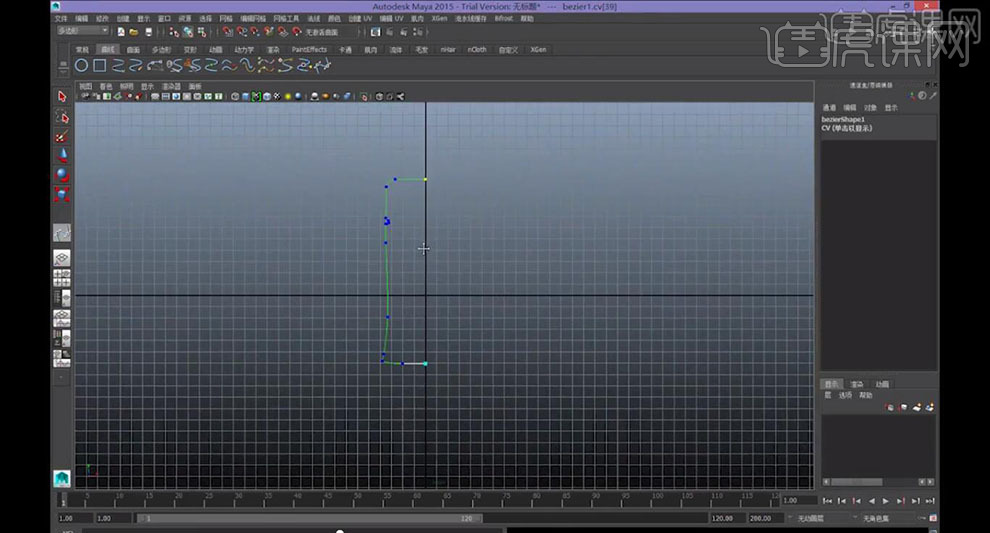
Task: Click the layer editor horizontal scrollbar
Action: 856,482
